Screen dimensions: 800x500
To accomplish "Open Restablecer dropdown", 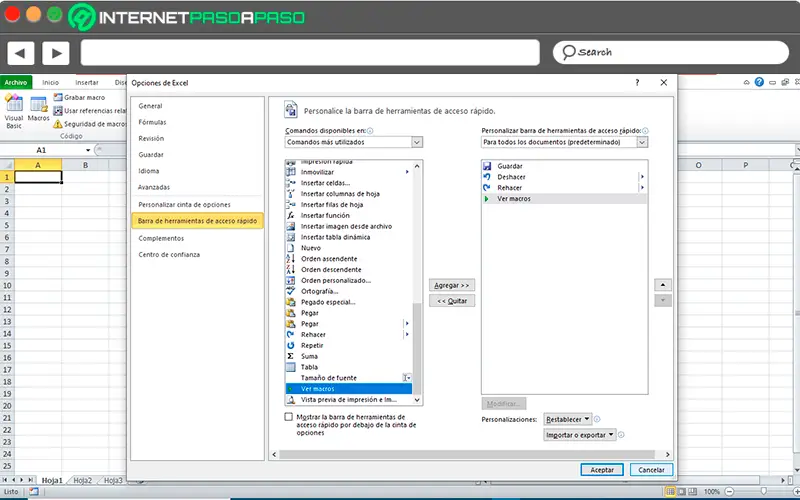I will click(x=567, y=419).
